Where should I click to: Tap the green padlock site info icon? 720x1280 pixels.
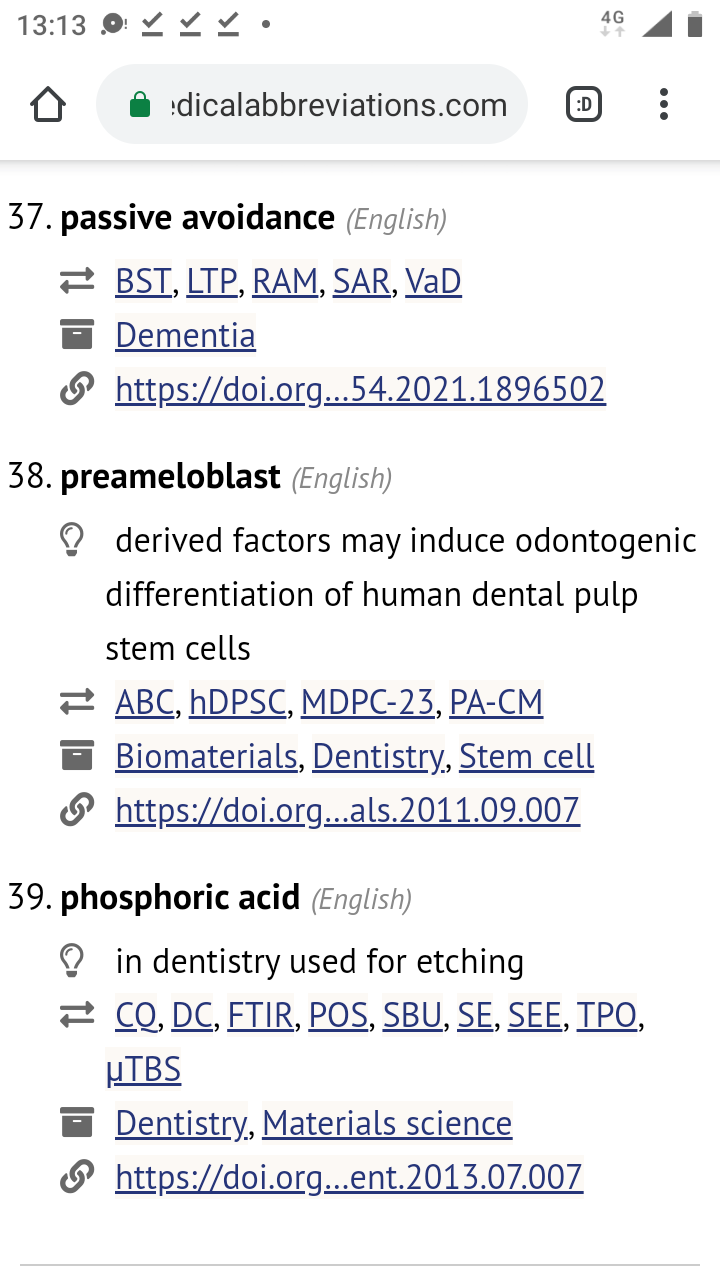pos(140,105)
